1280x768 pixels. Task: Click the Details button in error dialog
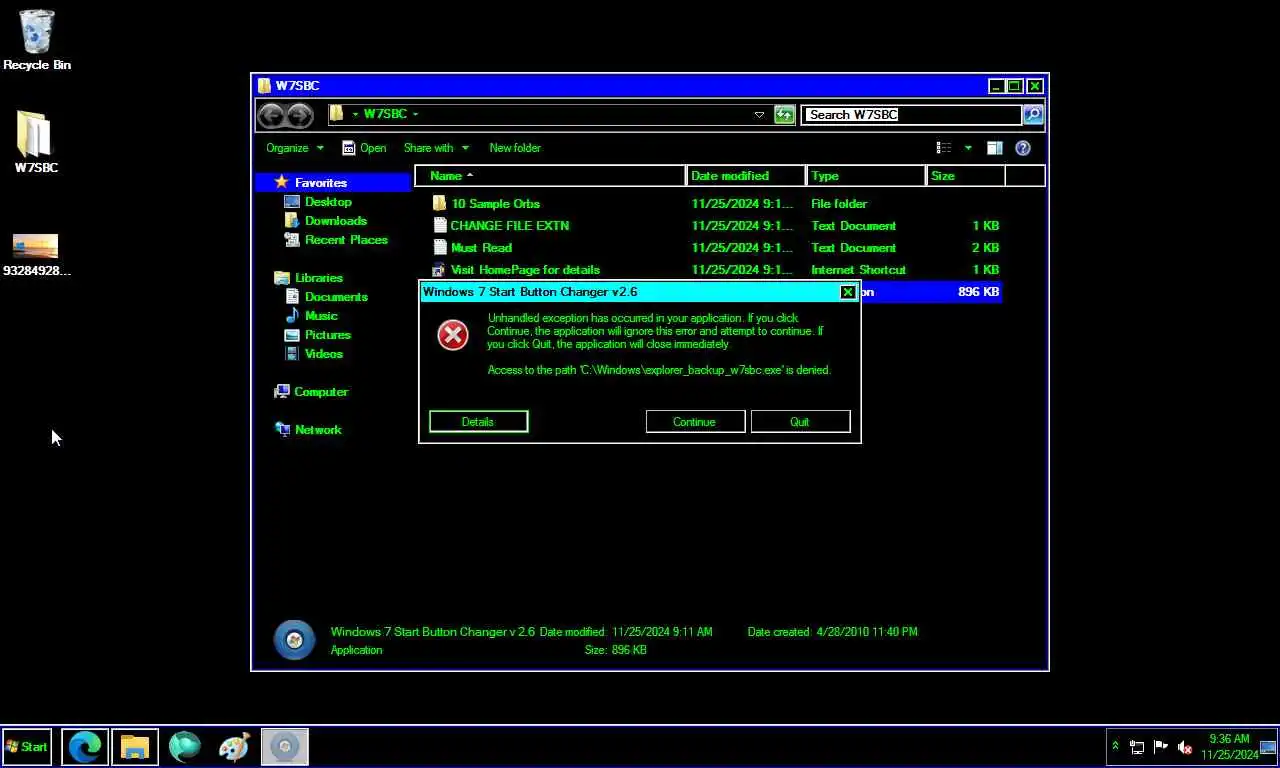tap(478, 422)
